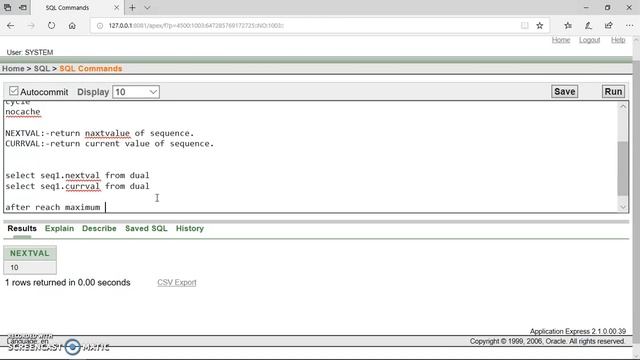Open the Help link
This screenshot has width=640, height=360.
pyautogui.click(x=618, y=40)
